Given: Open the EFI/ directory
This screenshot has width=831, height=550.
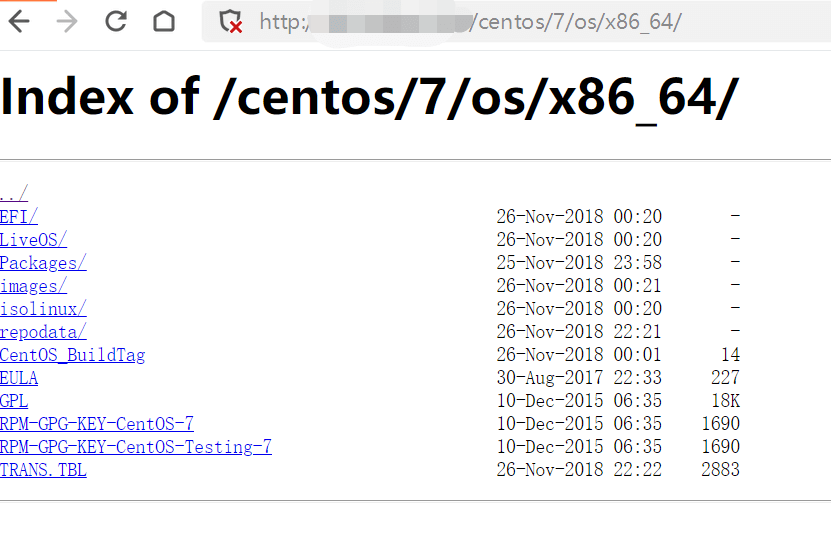Looking at the screenshot, I should click(19, 217).
